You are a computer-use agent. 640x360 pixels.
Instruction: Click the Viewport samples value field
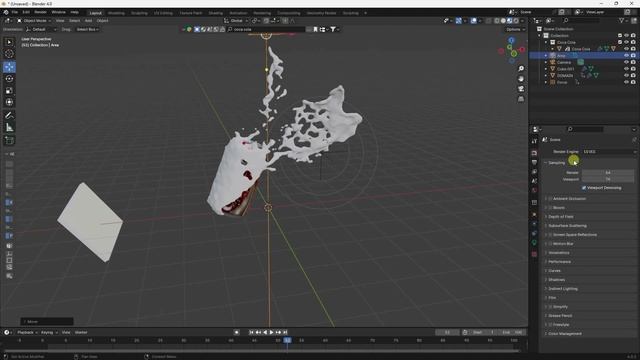tap(608, 179)
